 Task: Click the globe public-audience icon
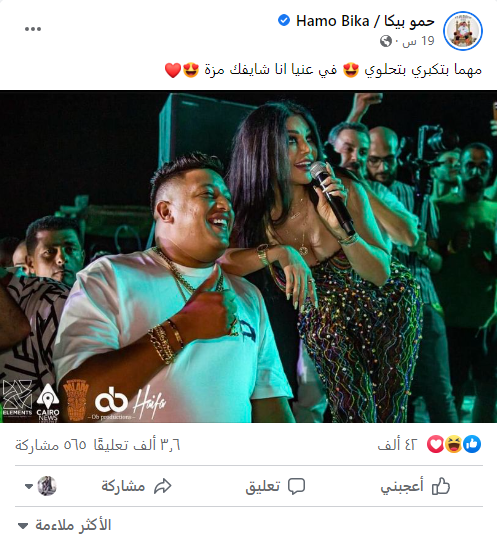pyautogui.click(x=386, y=41)
